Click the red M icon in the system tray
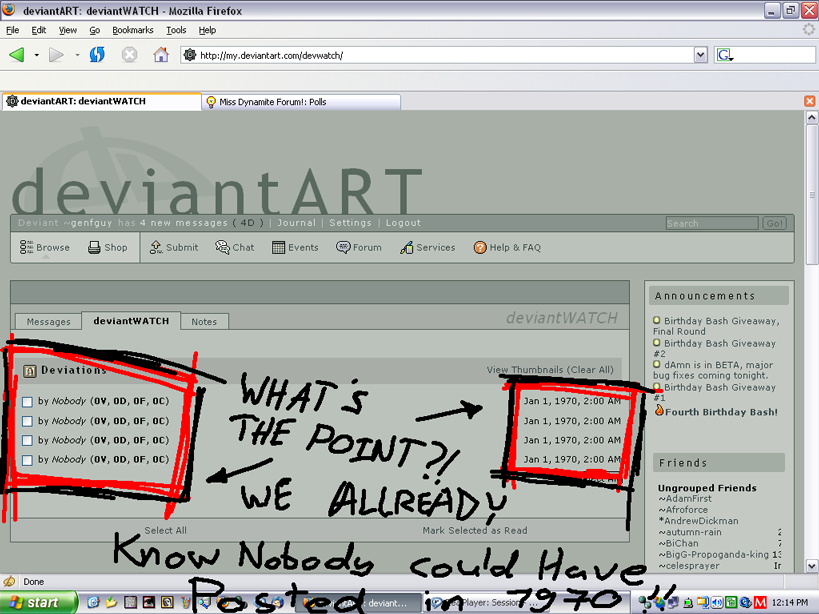 [x=760, y=603]
